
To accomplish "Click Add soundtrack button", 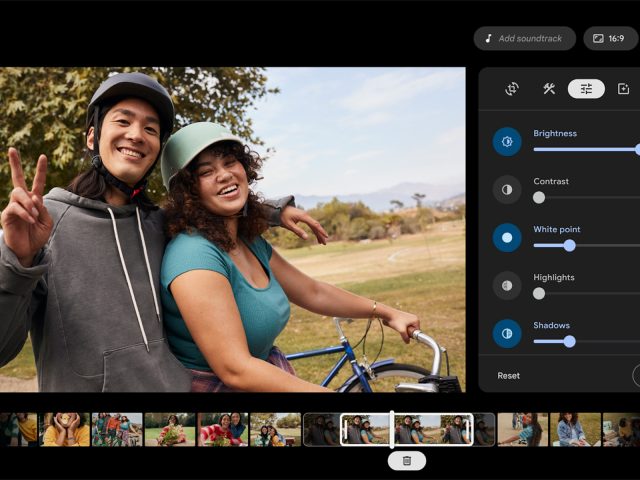I will pos(524,38).
